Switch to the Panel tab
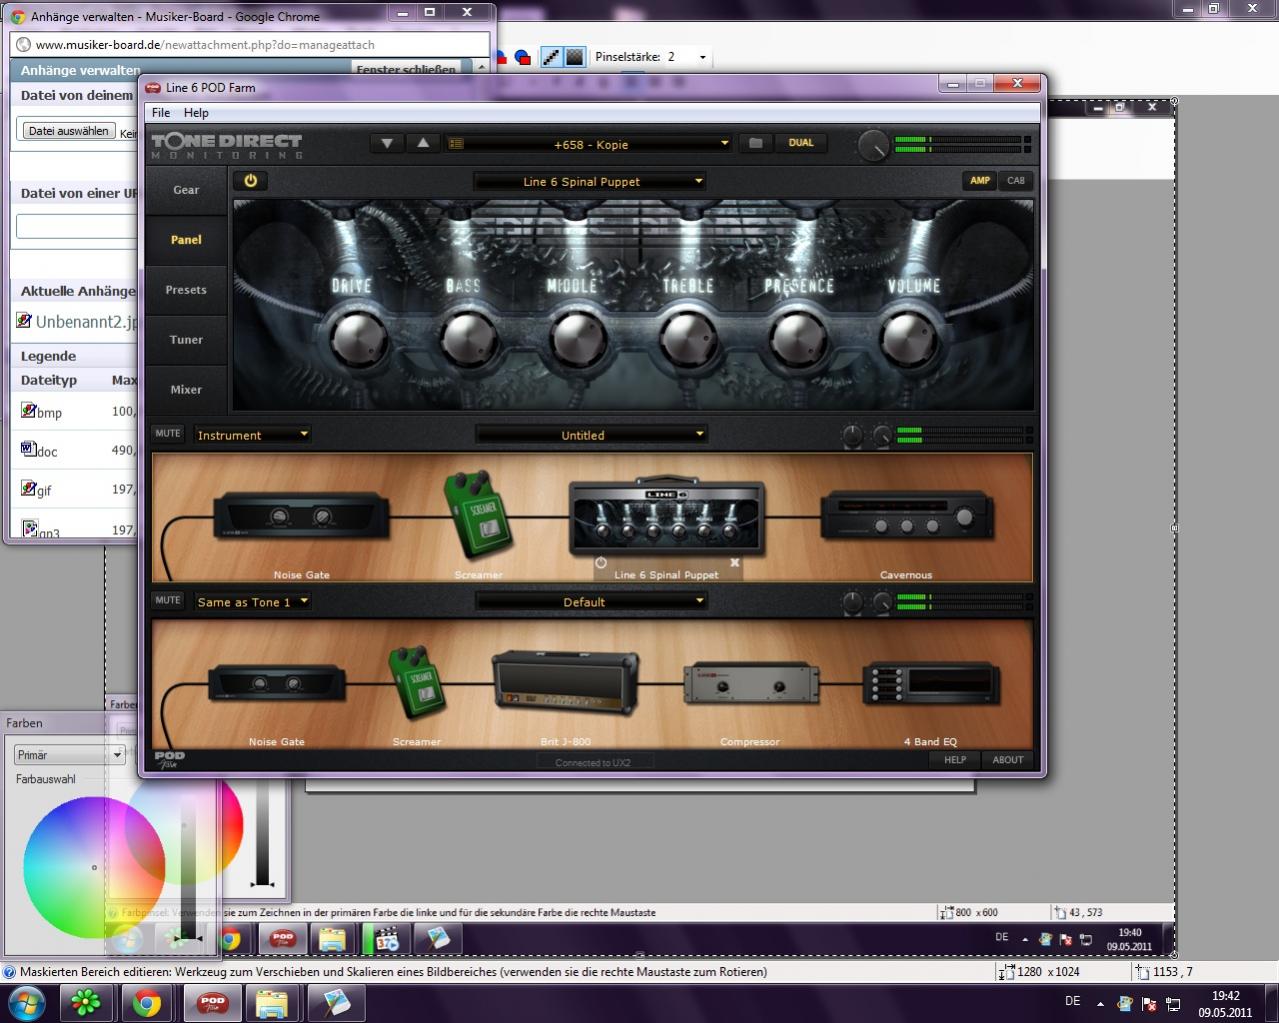This screenshot has width=1279, height=1023. pyautogui.click(x=186, y=240)
